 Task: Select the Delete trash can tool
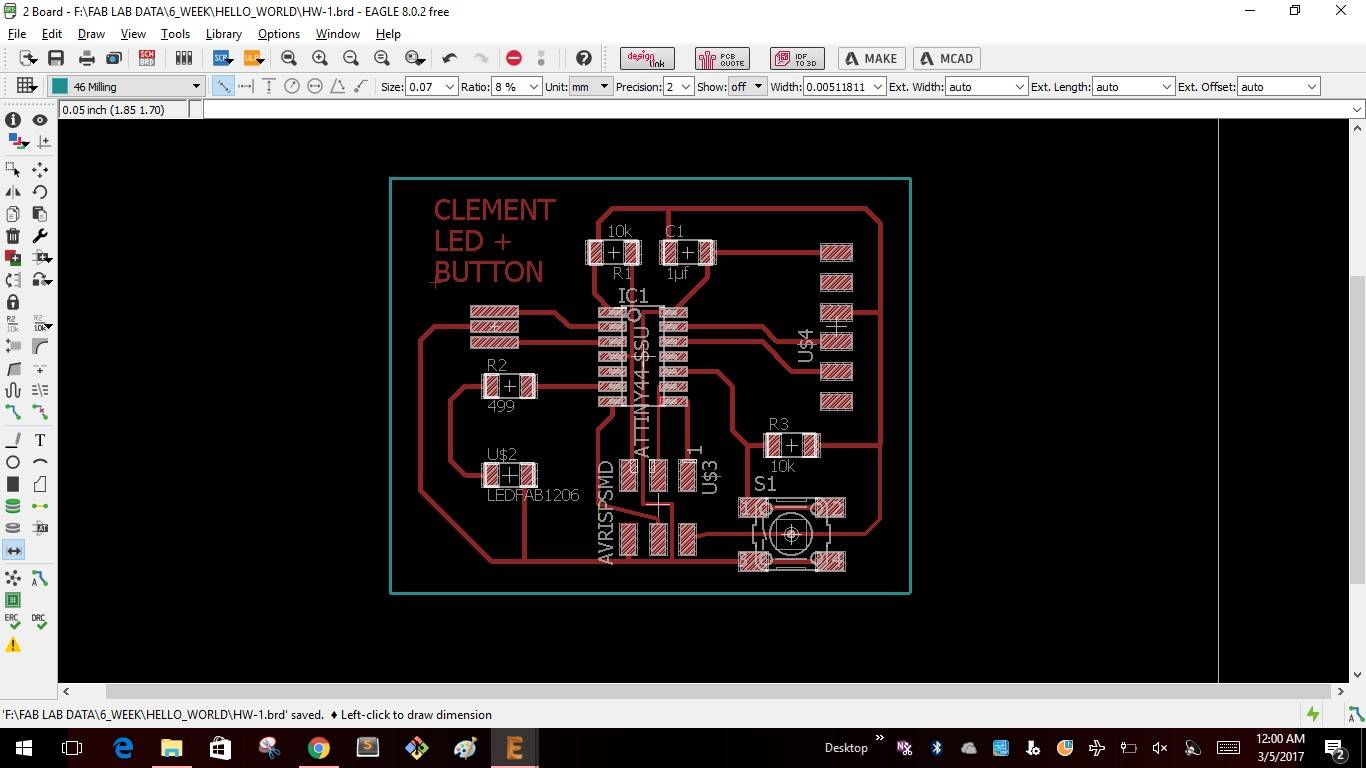13,236
